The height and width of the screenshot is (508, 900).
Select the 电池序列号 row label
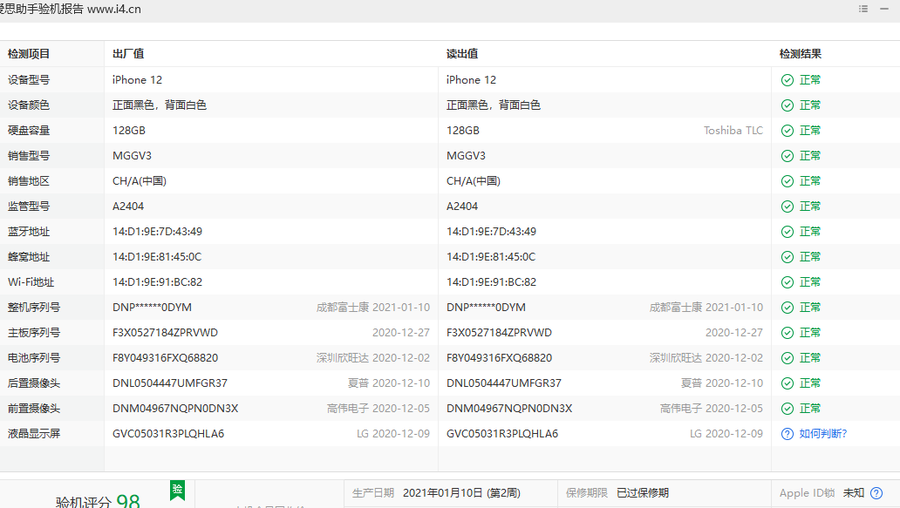(34, 358)
